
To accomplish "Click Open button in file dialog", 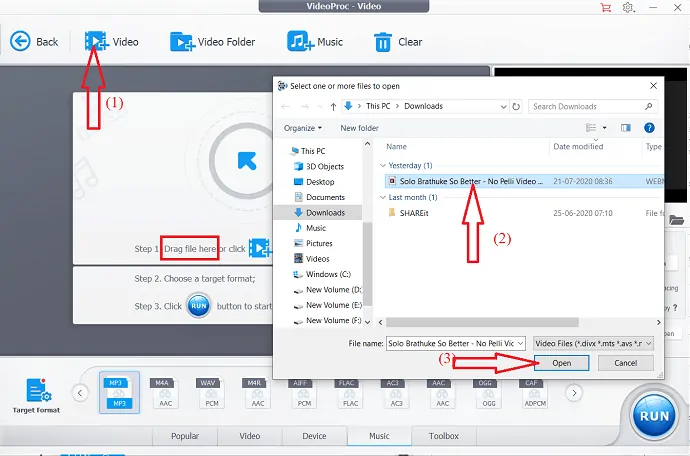I will click(561, 363).
